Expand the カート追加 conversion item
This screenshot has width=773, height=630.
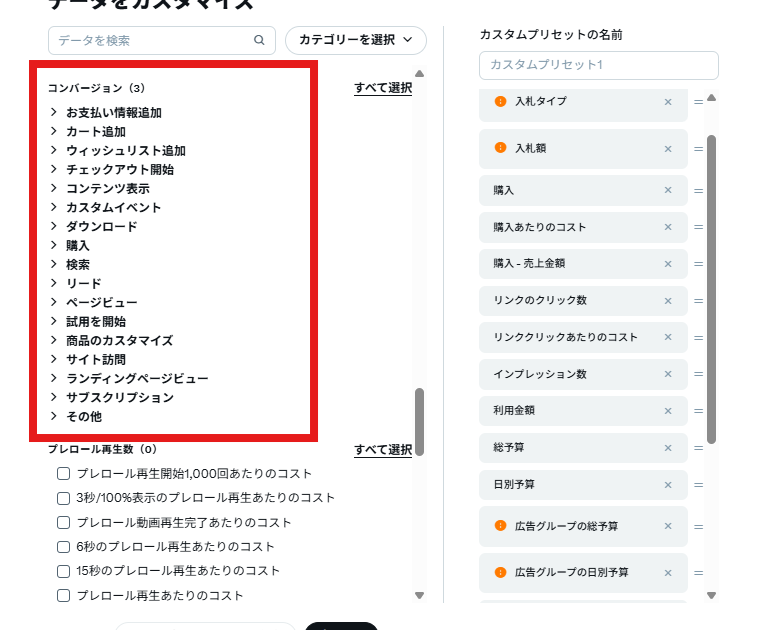click(x=54, y=132)
